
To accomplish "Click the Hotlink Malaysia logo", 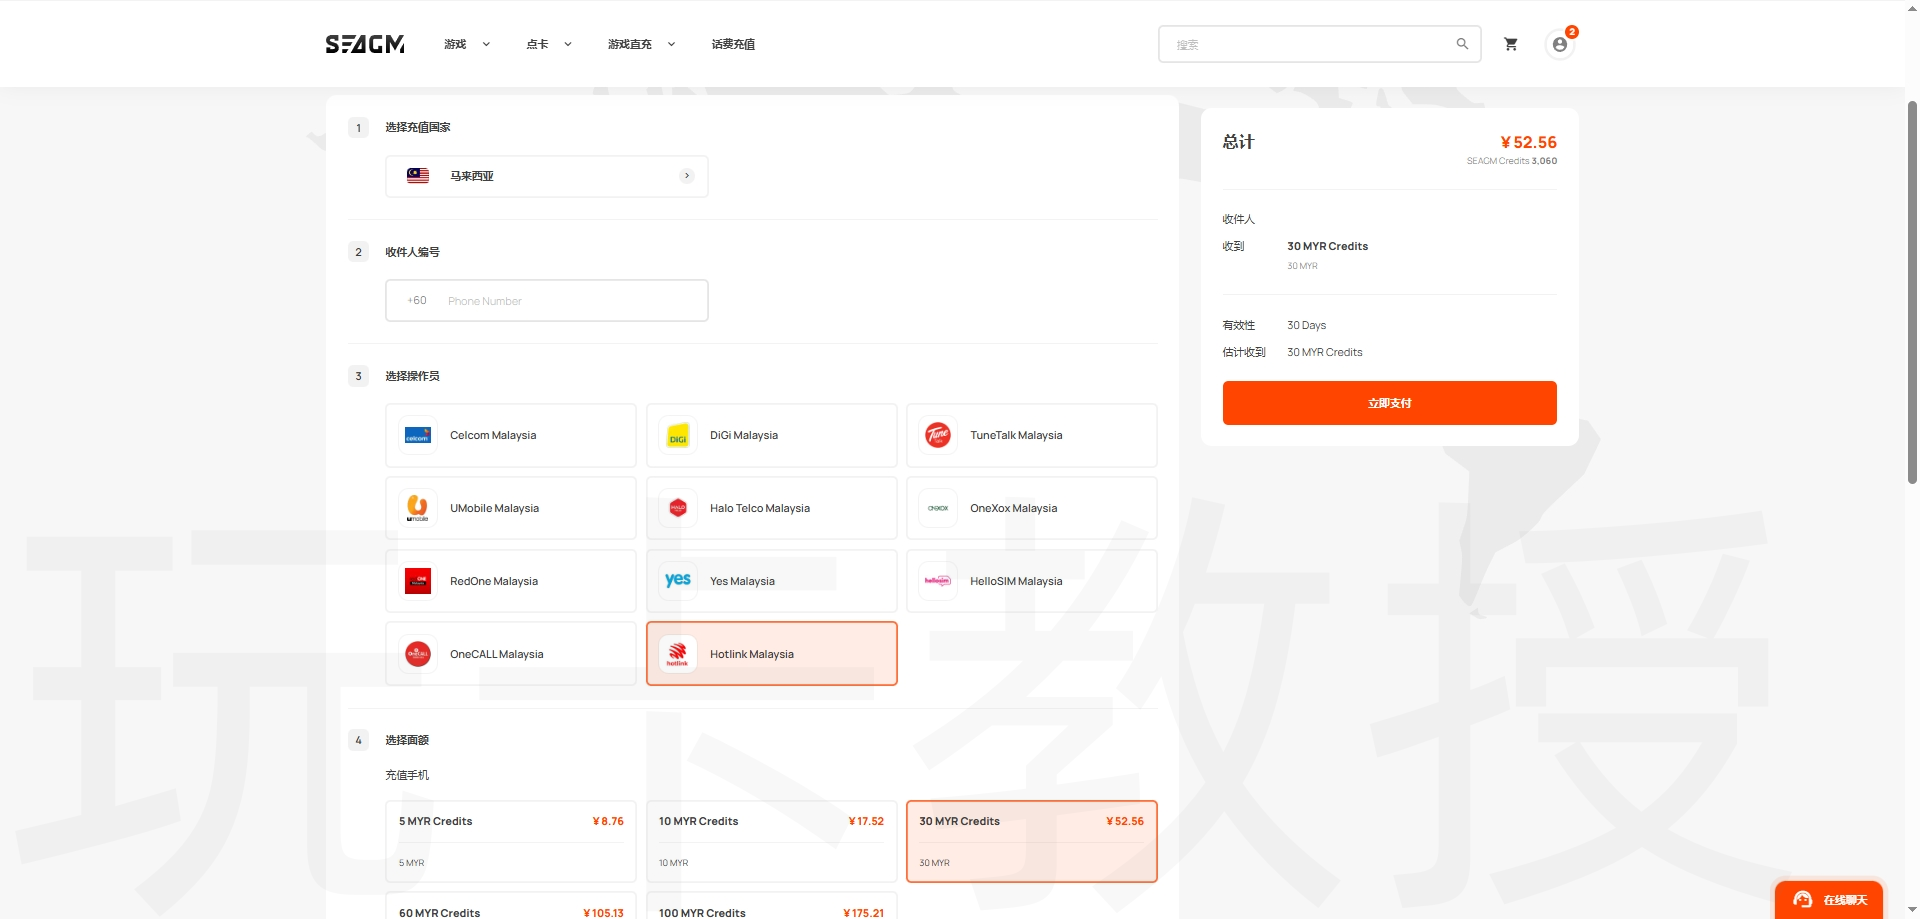I will [x=678, y=653].
